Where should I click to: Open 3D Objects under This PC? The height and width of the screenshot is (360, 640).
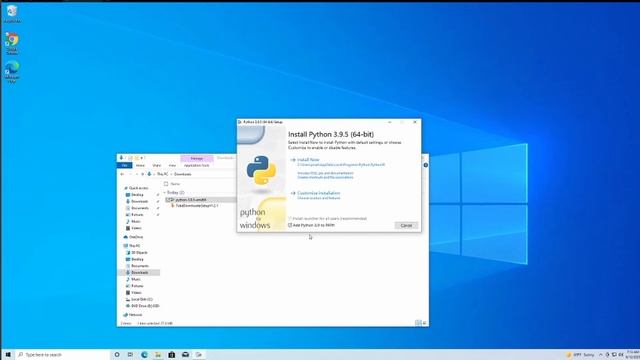(139, 253)
